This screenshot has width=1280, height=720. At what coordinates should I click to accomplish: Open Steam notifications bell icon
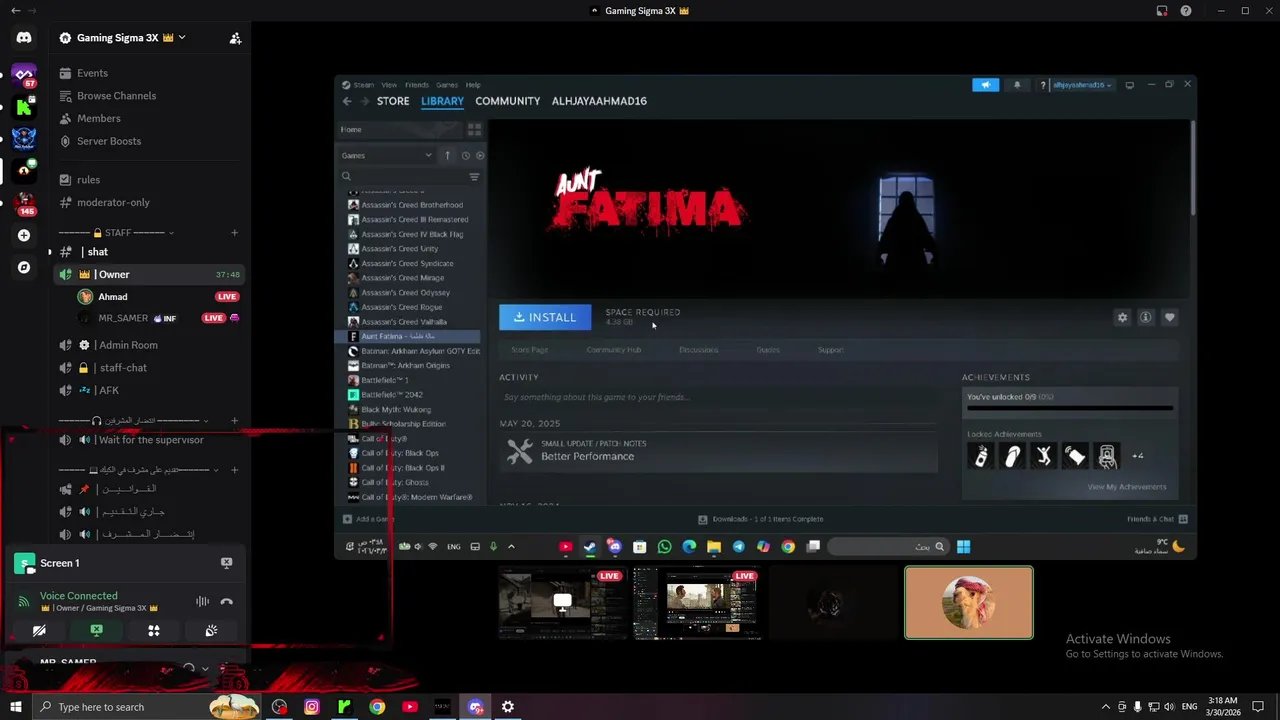pos(1017,85)
